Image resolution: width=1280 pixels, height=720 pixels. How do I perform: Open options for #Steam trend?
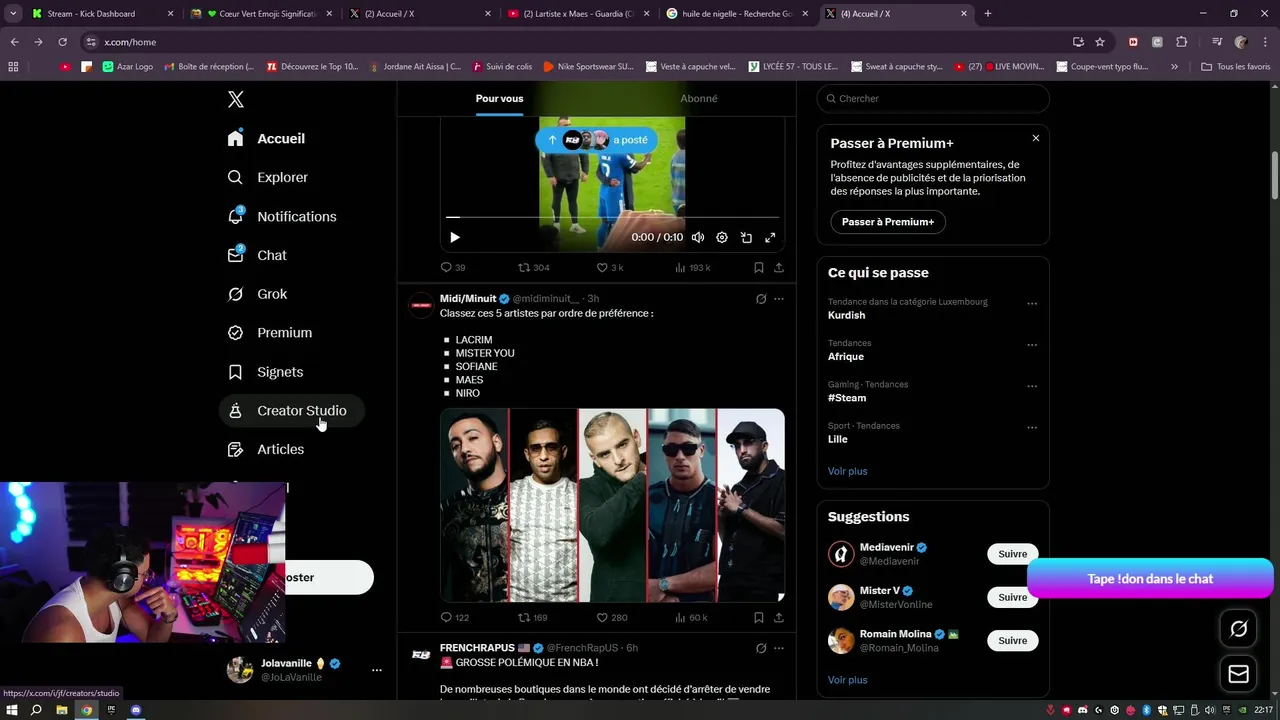(x=1032, y=386)
